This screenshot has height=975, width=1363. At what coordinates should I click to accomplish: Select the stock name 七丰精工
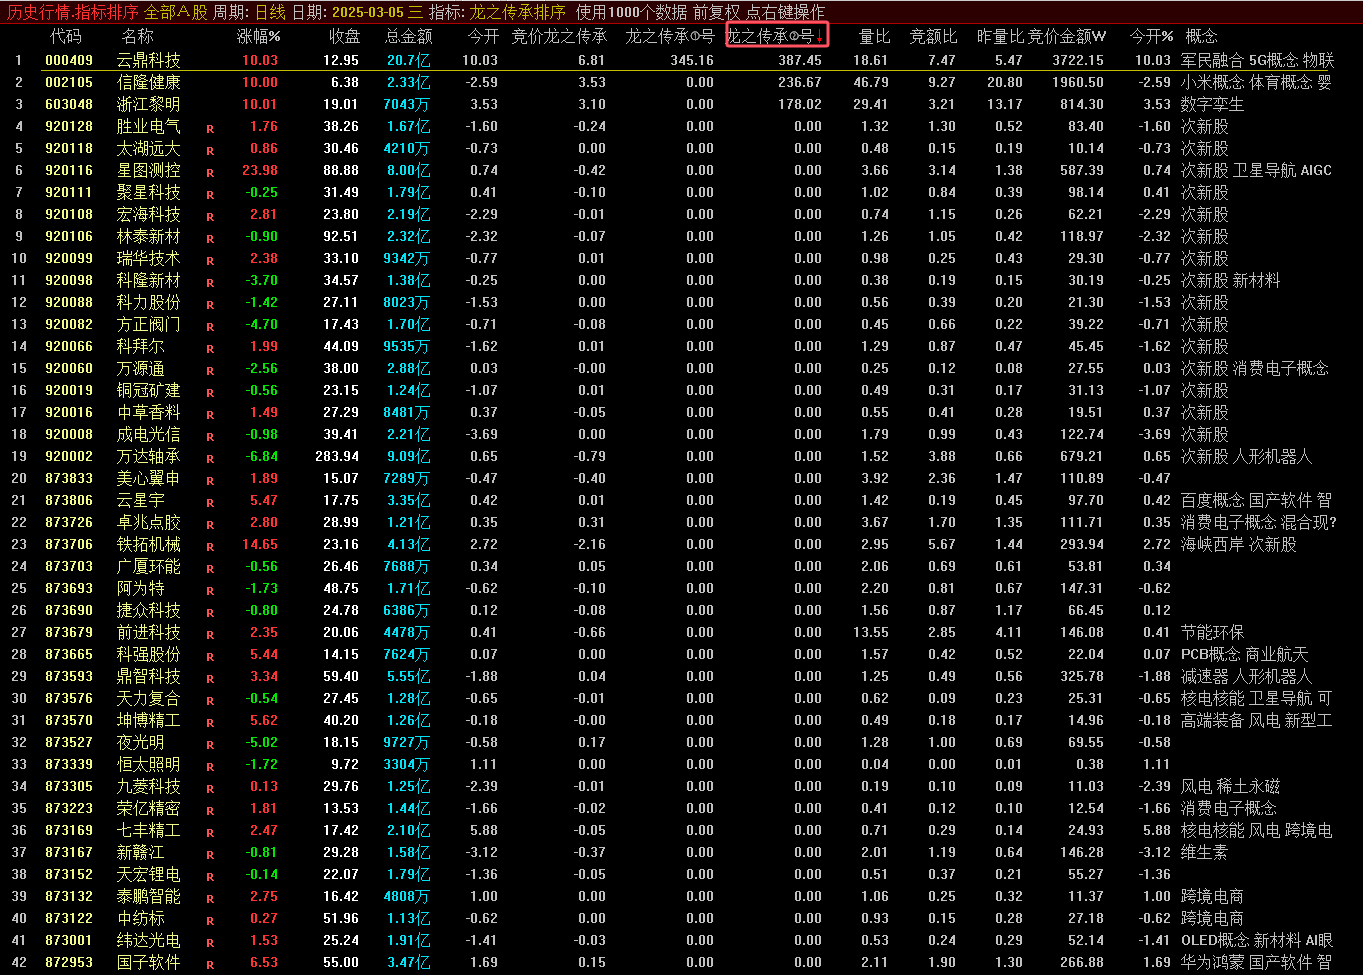(149, 830)
